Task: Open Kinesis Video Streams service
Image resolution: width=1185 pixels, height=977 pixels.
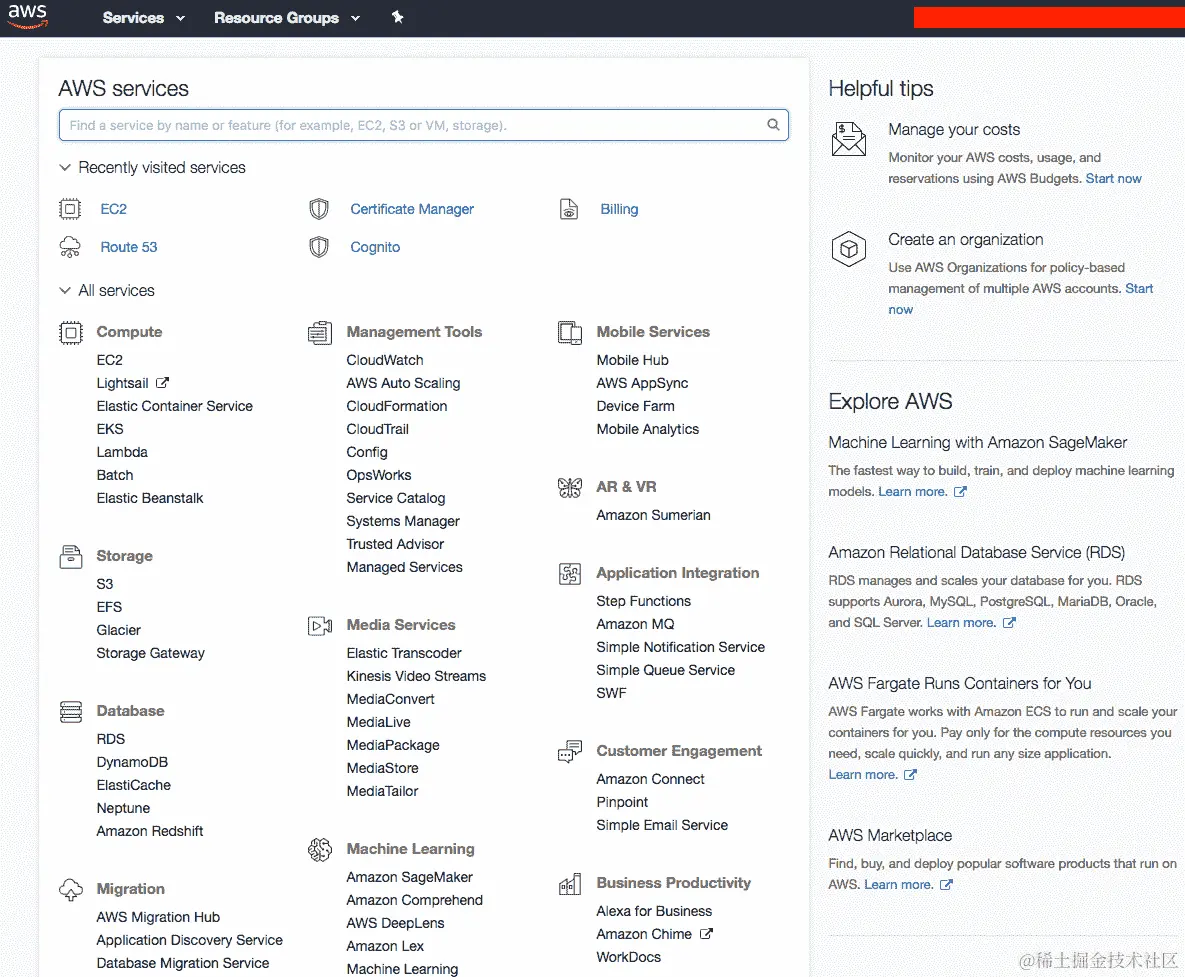Action: [416, 676]
